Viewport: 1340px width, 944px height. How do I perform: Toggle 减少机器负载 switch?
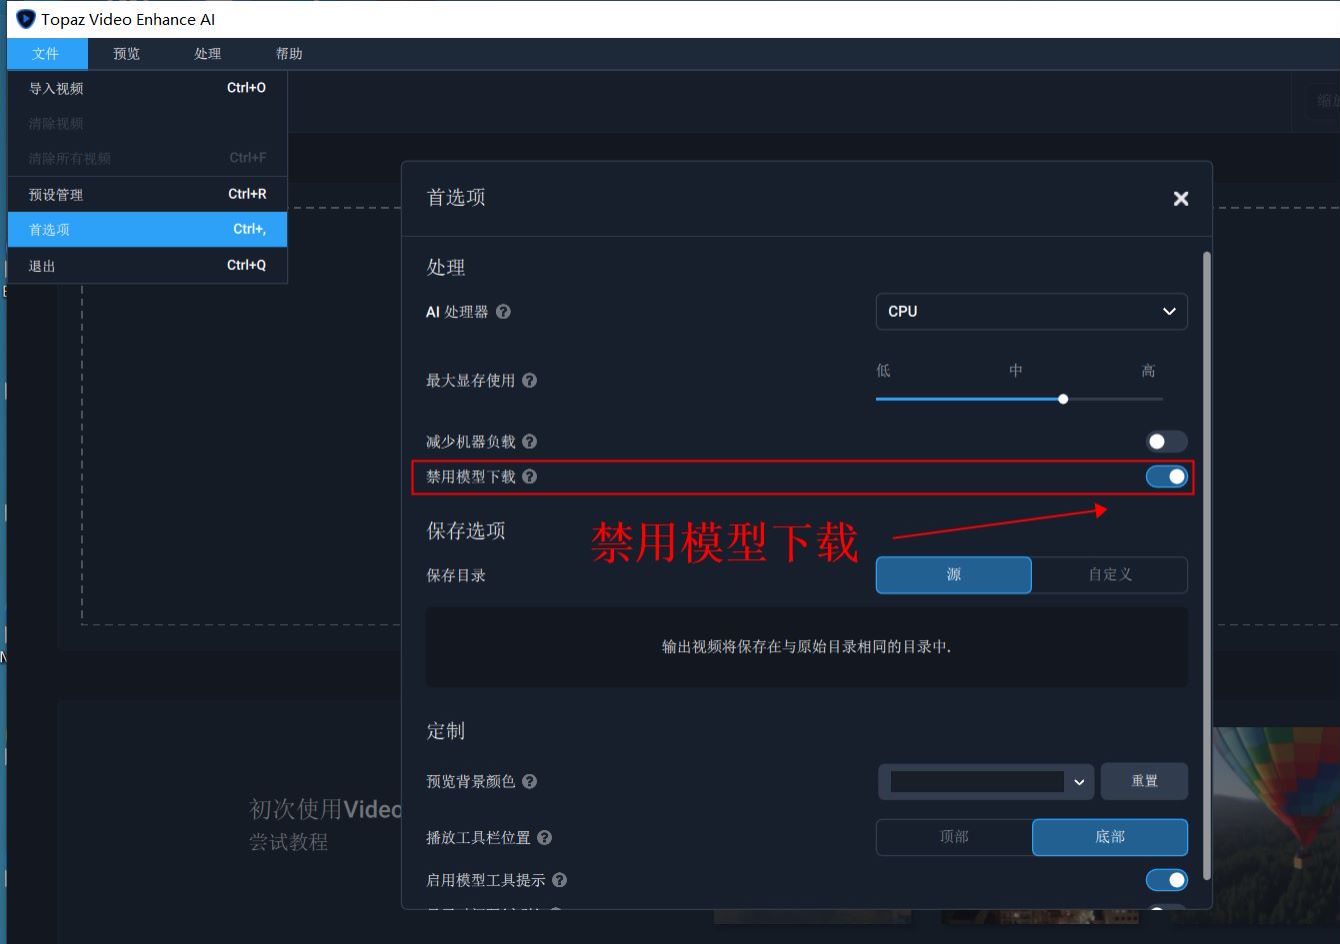click(1166, 441)
